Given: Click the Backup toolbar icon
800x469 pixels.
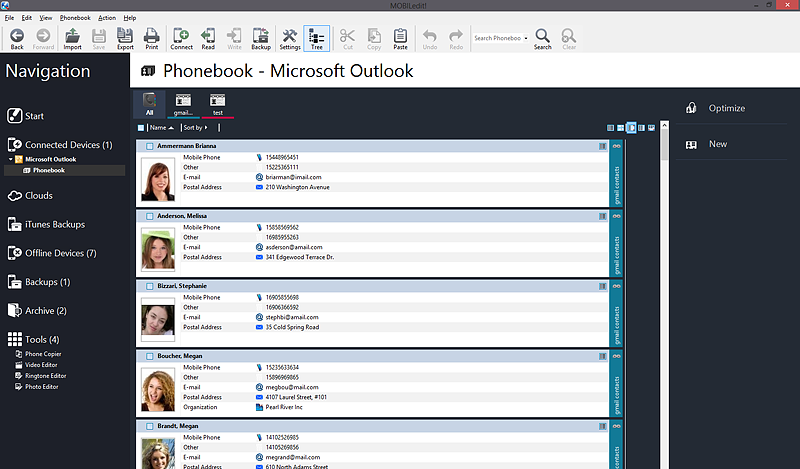Looking at the screenshot, I should [261, 39].
